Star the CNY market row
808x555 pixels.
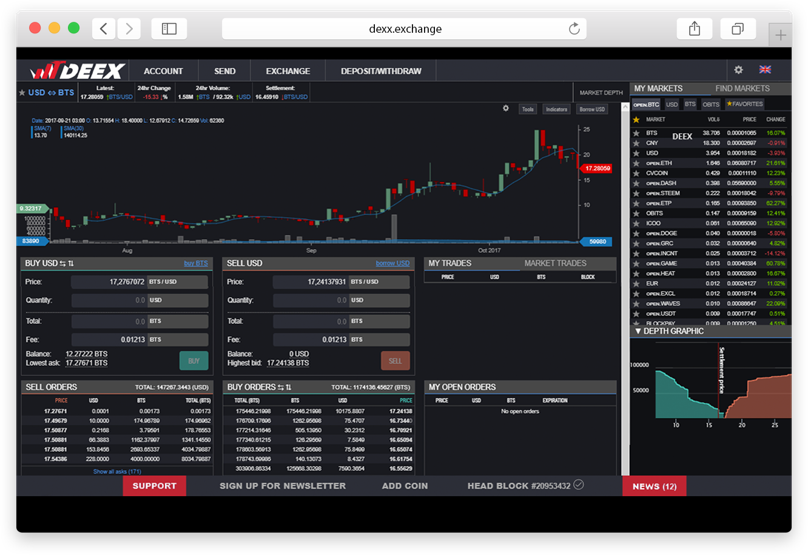tap(636, 143)
